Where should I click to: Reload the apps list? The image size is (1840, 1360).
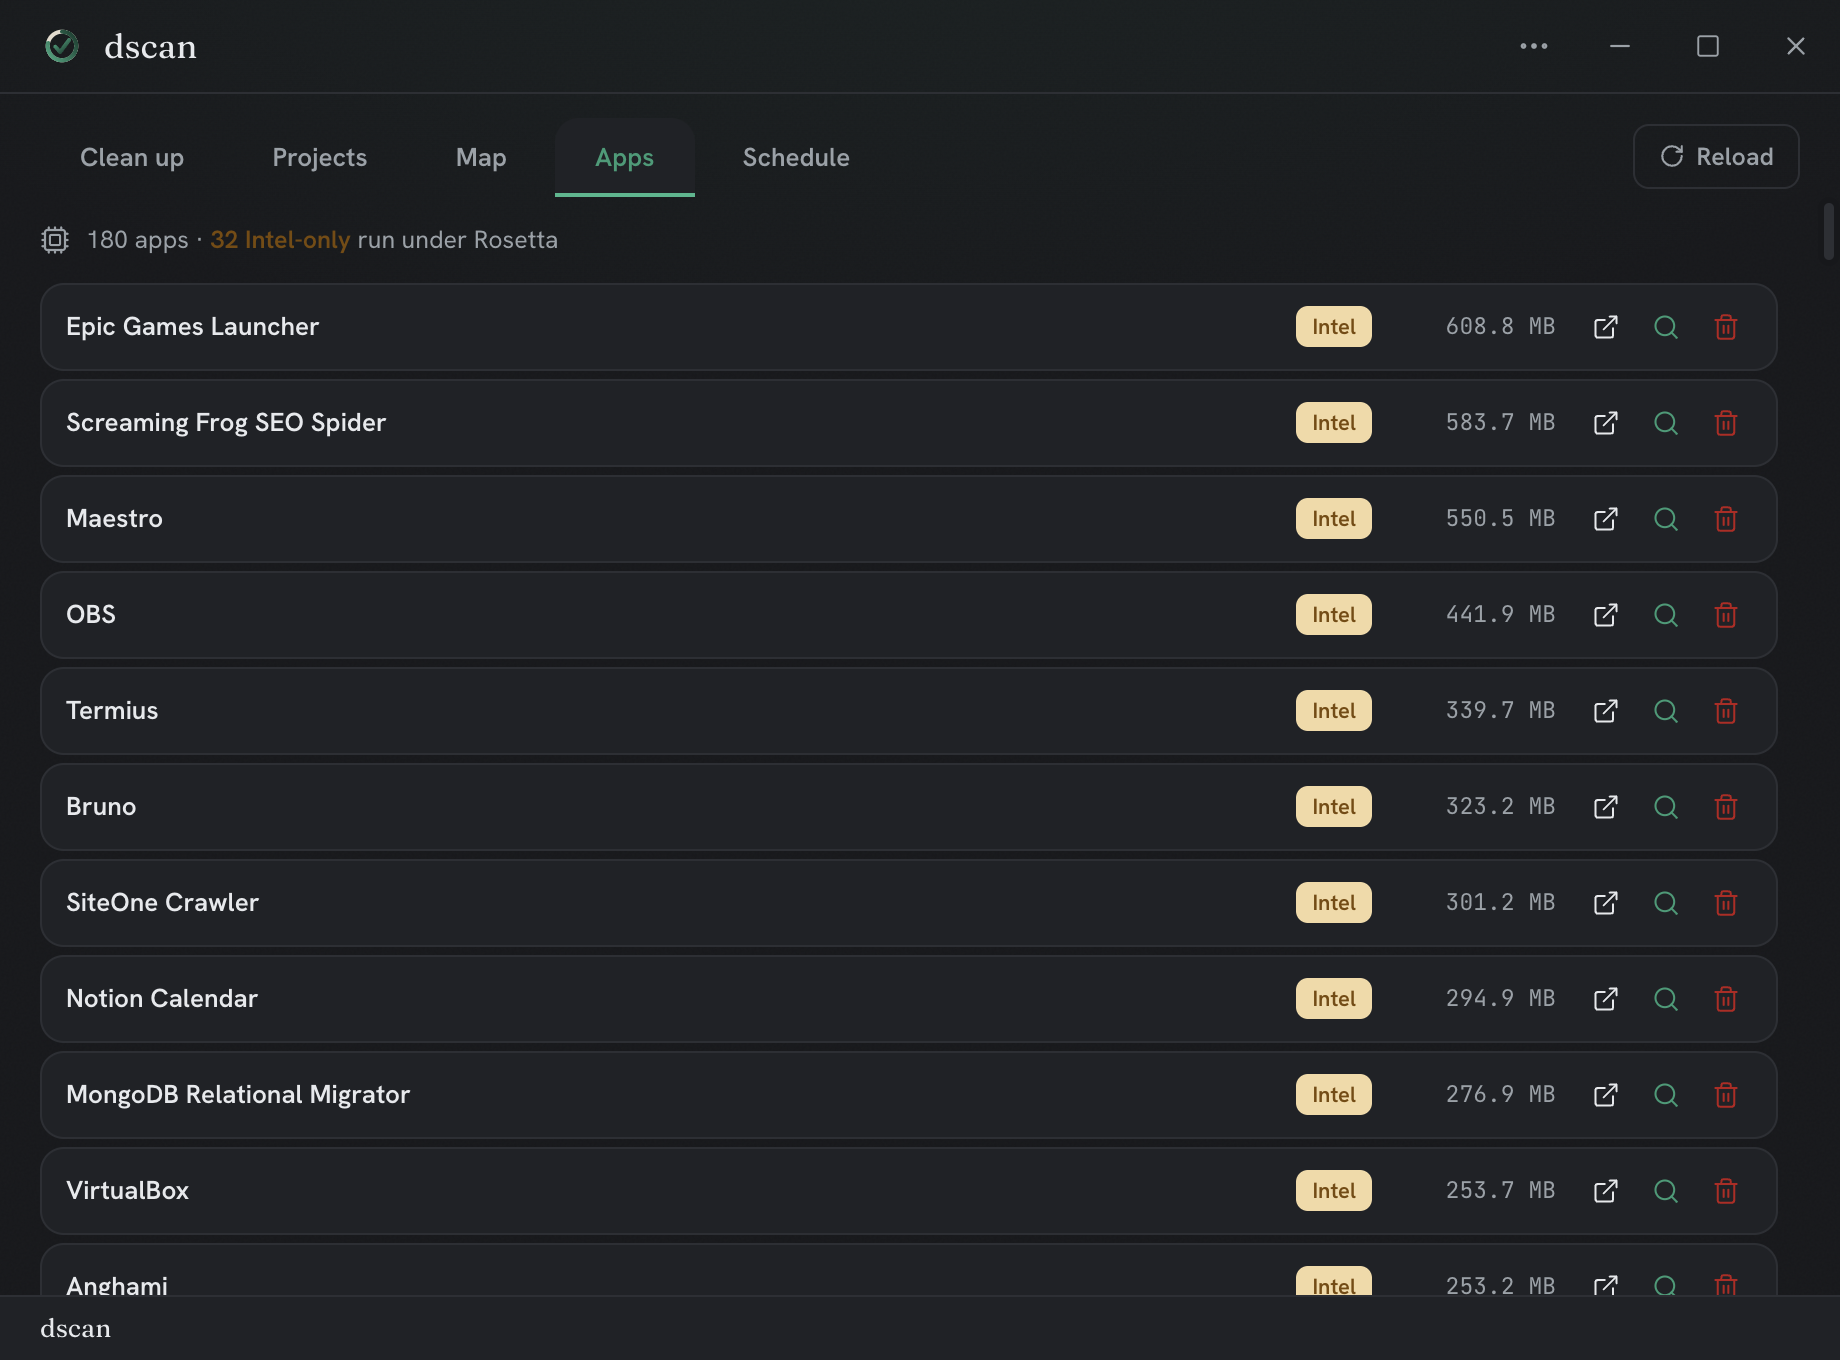point(1716,157)
